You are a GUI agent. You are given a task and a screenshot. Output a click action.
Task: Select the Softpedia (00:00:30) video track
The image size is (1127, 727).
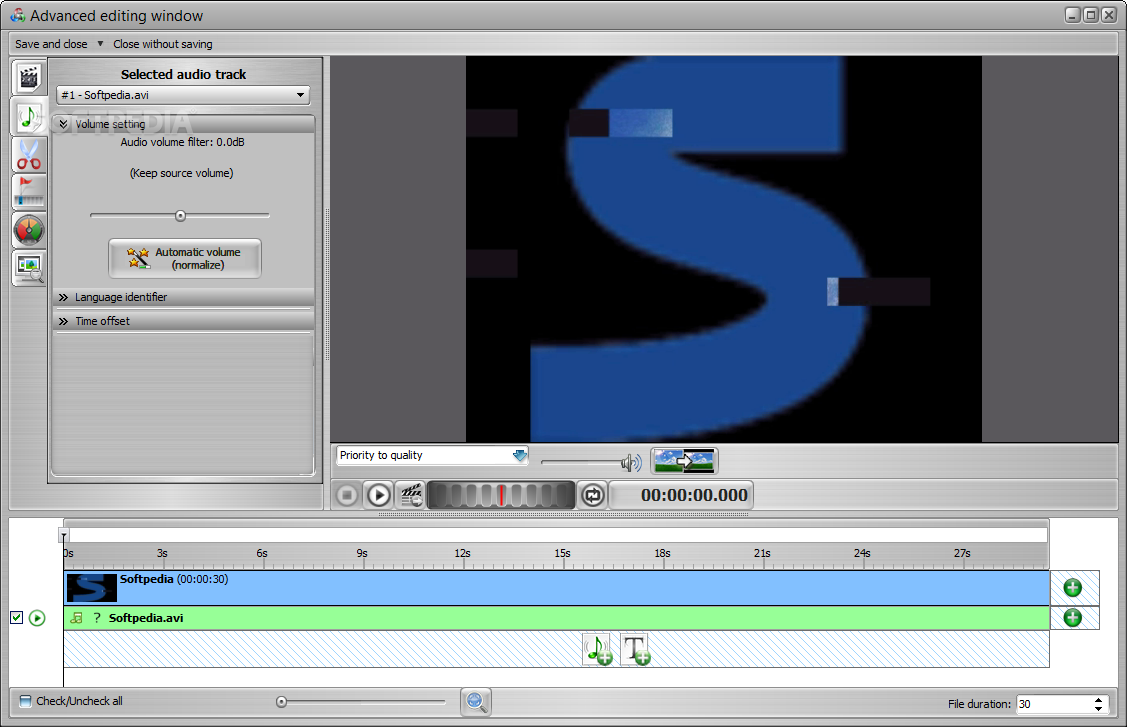point(557,588)
